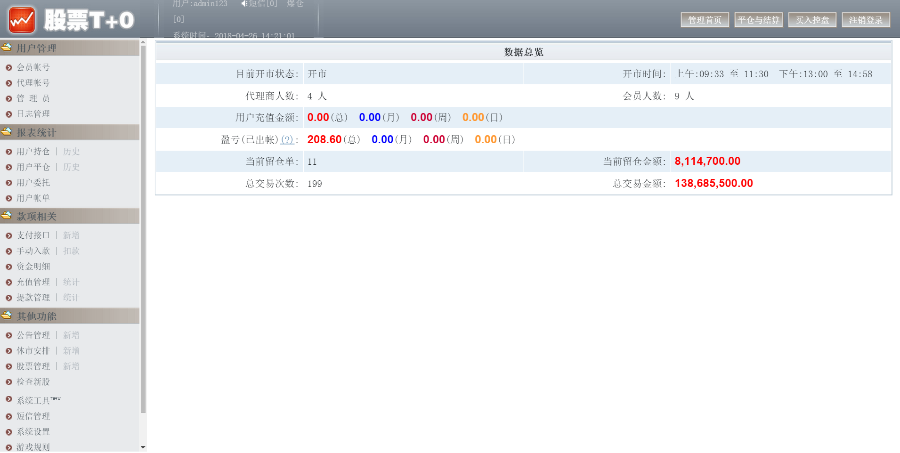900x453 pixels.
Task: Click the 盈亏 total value 208.60
Action: pyautogui.click(x=324, y=140)
